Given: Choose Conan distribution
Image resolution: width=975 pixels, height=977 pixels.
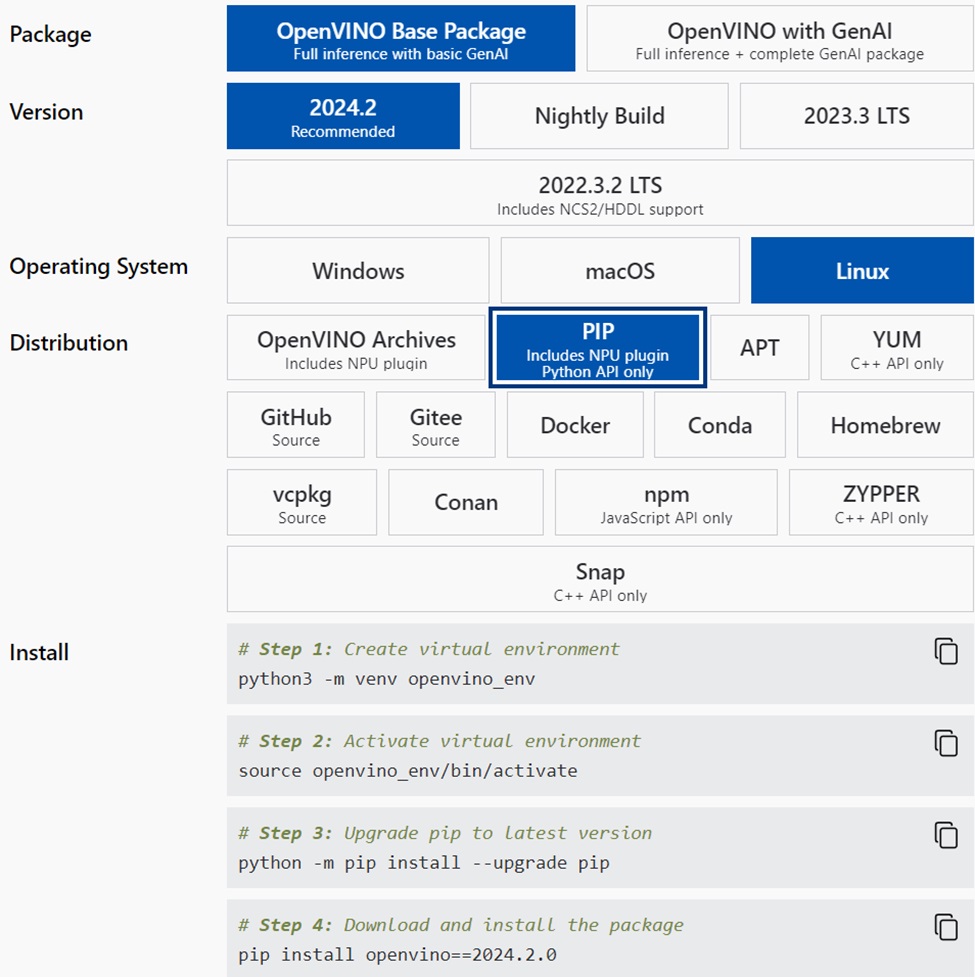Looking at the screenshot, I should click(465, 502).
